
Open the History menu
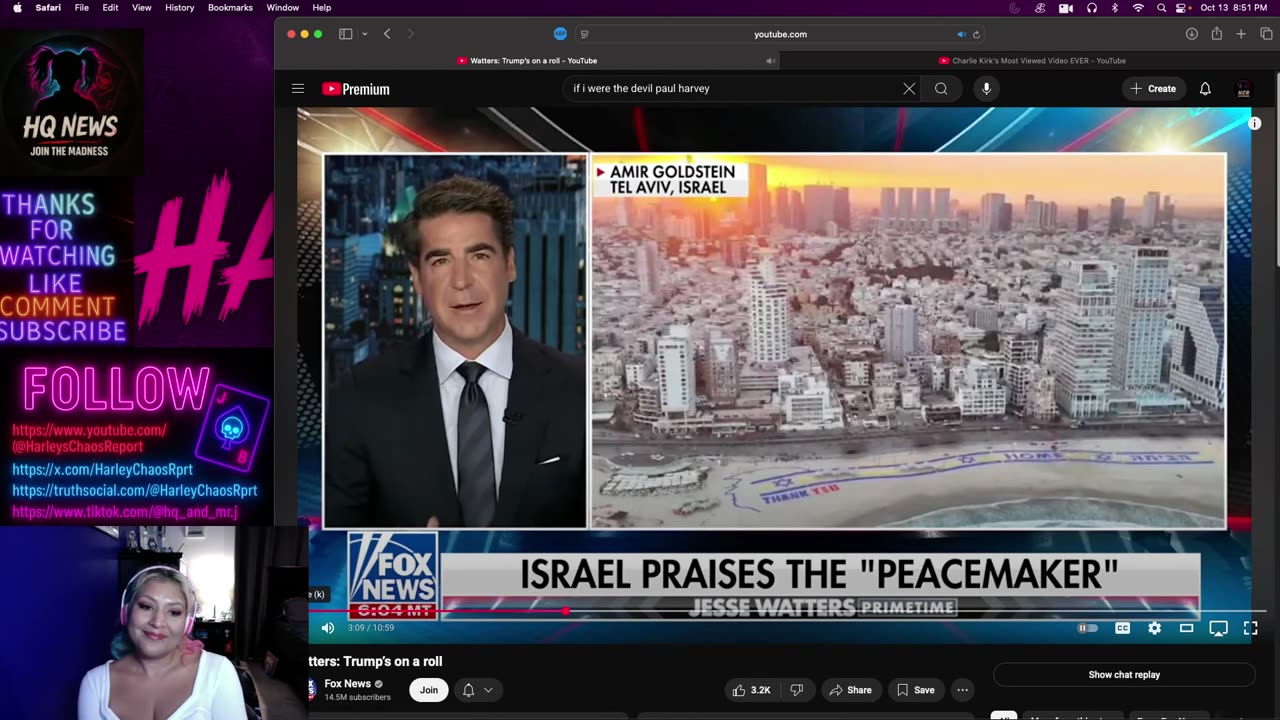[180, 8]
